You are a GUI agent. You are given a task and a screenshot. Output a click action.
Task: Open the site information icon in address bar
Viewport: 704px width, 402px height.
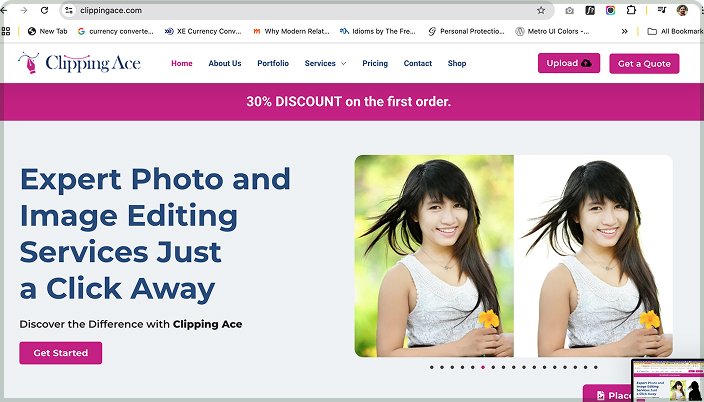69,10
